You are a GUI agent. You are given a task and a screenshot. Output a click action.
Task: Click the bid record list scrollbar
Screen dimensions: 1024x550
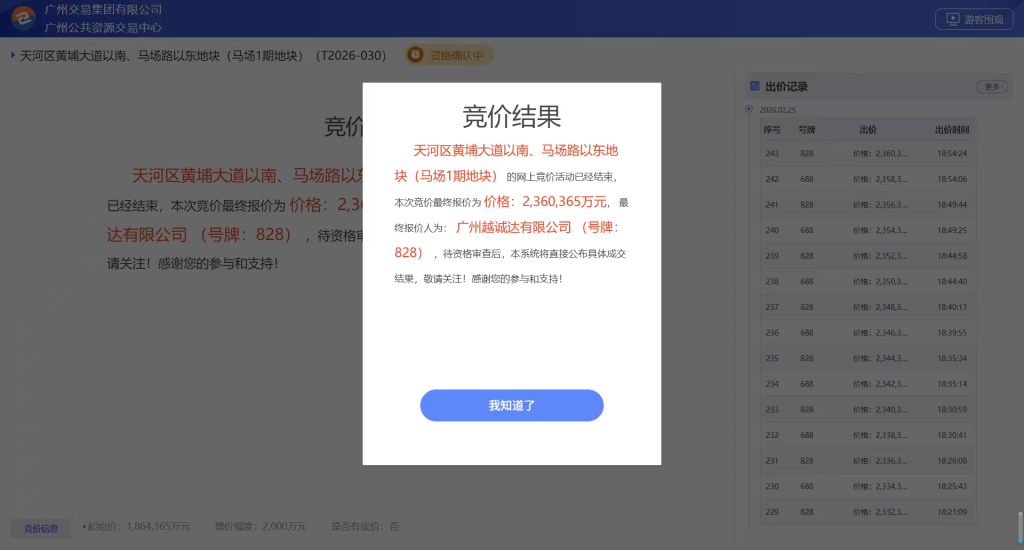point(1020,527)
